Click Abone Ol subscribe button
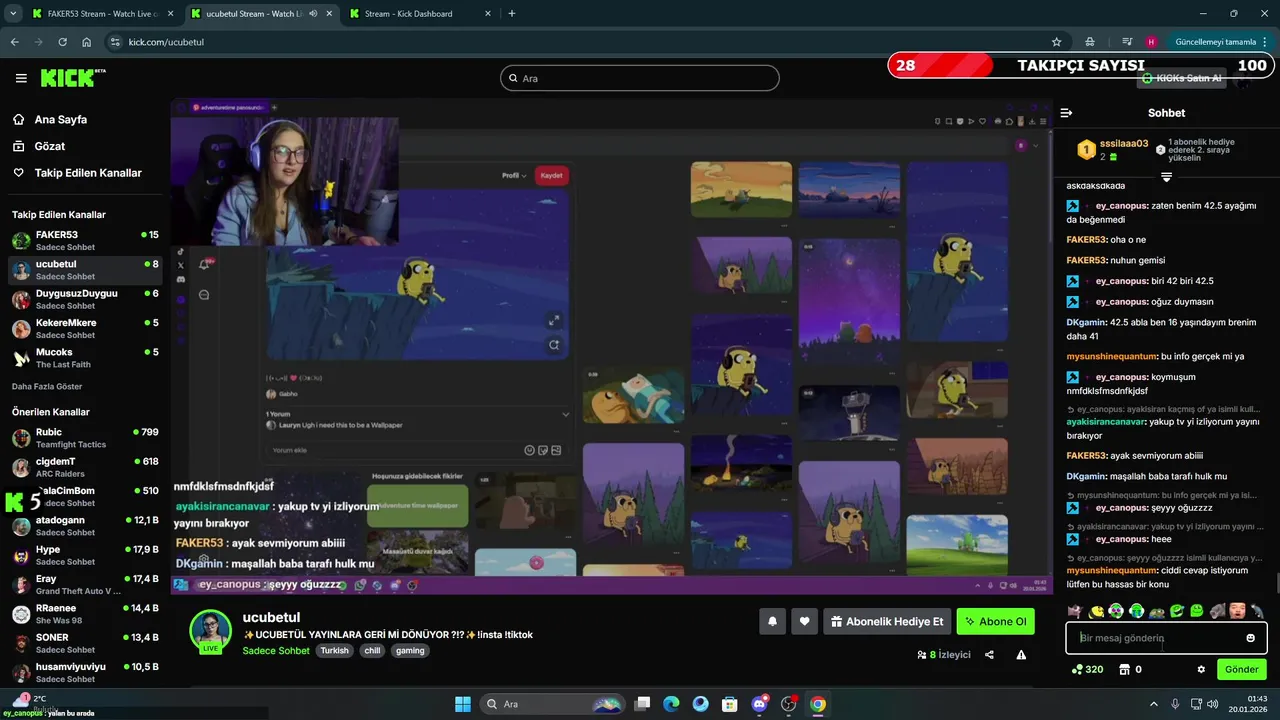This screenshot has width=1280, height=720. [x=995, y=621]
